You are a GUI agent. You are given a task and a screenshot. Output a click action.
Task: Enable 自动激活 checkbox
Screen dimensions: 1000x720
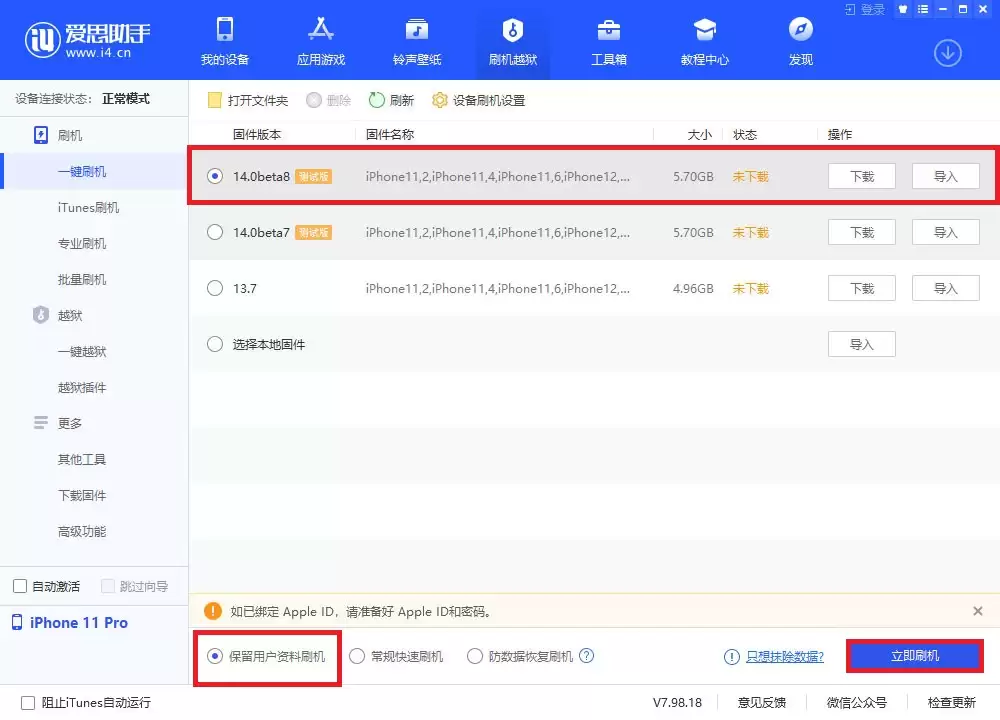pos(20,586)
